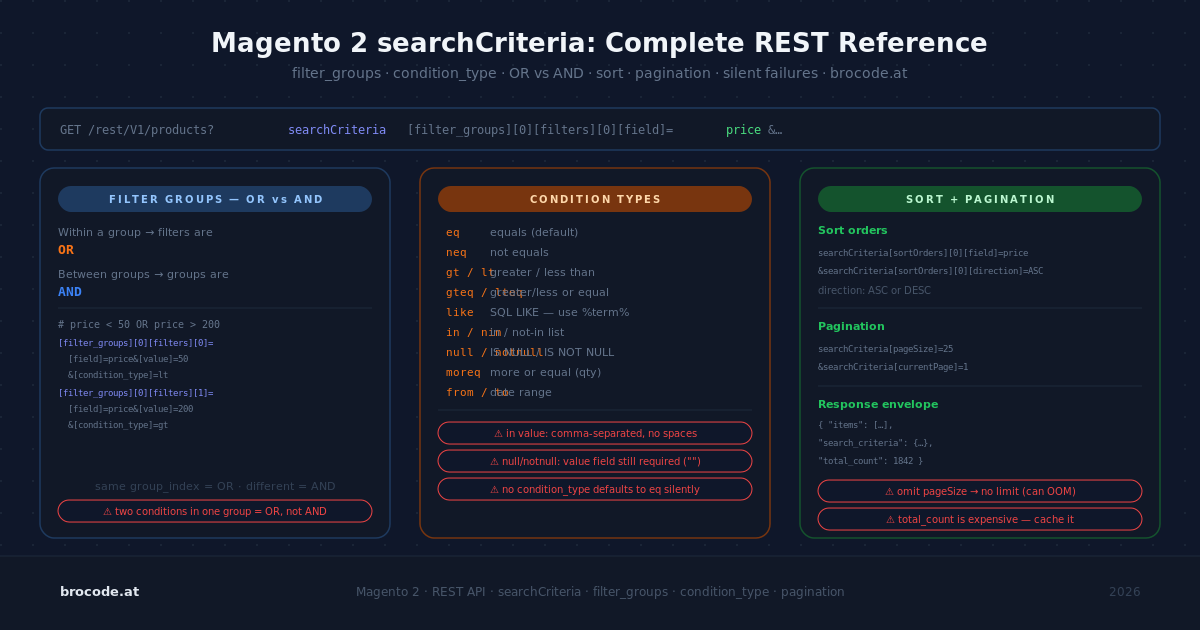The height and width of the screenshot is (630, 1200).
Task: Click the subtitle line starting 'filter_groups · condition_type'
Action: click(599, 73)
